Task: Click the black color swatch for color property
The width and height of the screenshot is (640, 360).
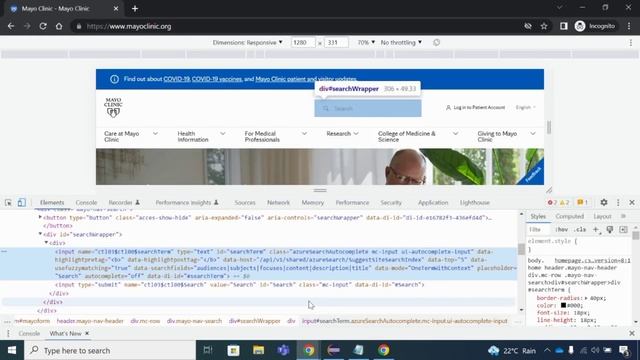Action: coord(563,305)
